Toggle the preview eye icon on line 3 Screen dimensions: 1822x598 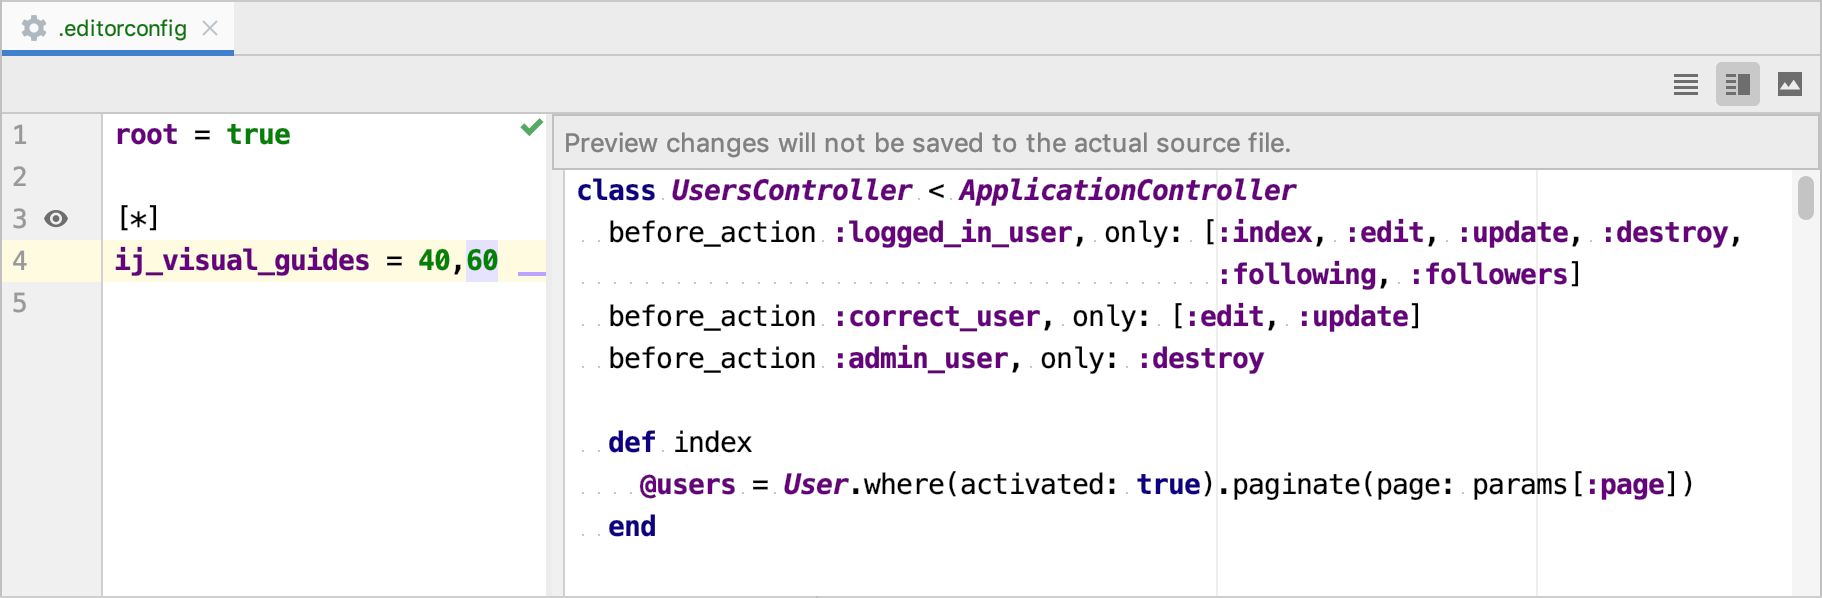click(x=55, y=218)
